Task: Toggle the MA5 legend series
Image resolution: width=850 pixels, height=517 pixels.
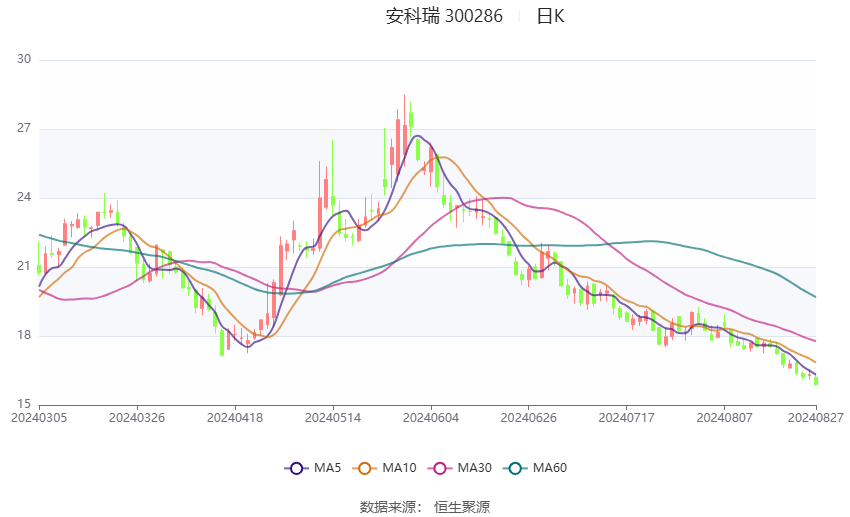Action: tap(313, 468)
